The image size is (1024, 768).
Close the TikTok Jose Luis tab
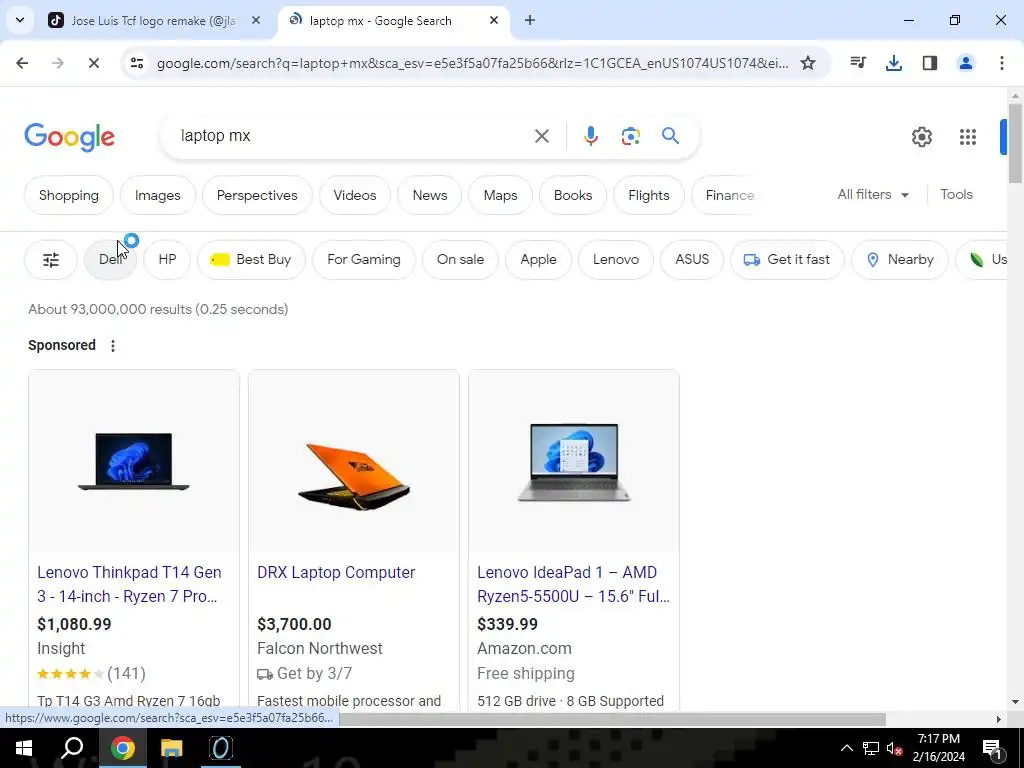coord(256,20)
